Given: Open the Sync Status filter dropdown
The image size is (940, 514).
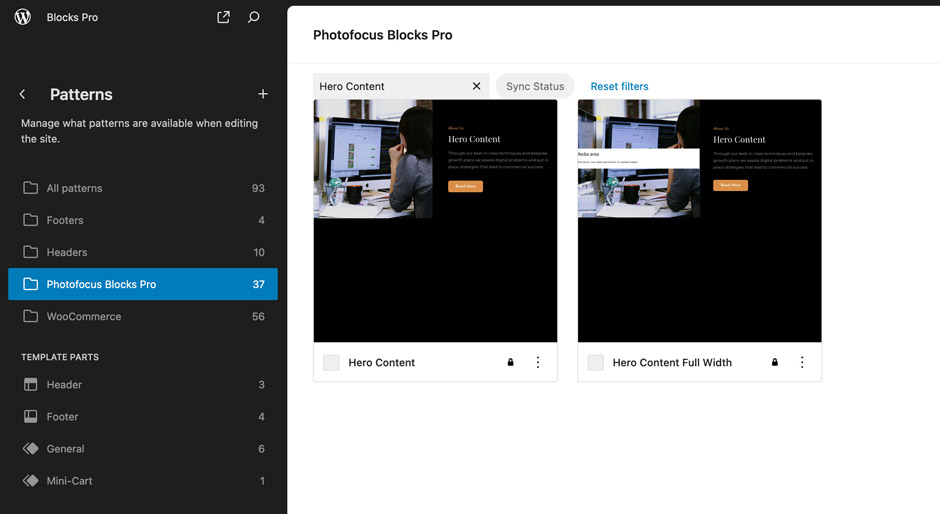Looking at the screenshot, I should (x=535, y=86).
